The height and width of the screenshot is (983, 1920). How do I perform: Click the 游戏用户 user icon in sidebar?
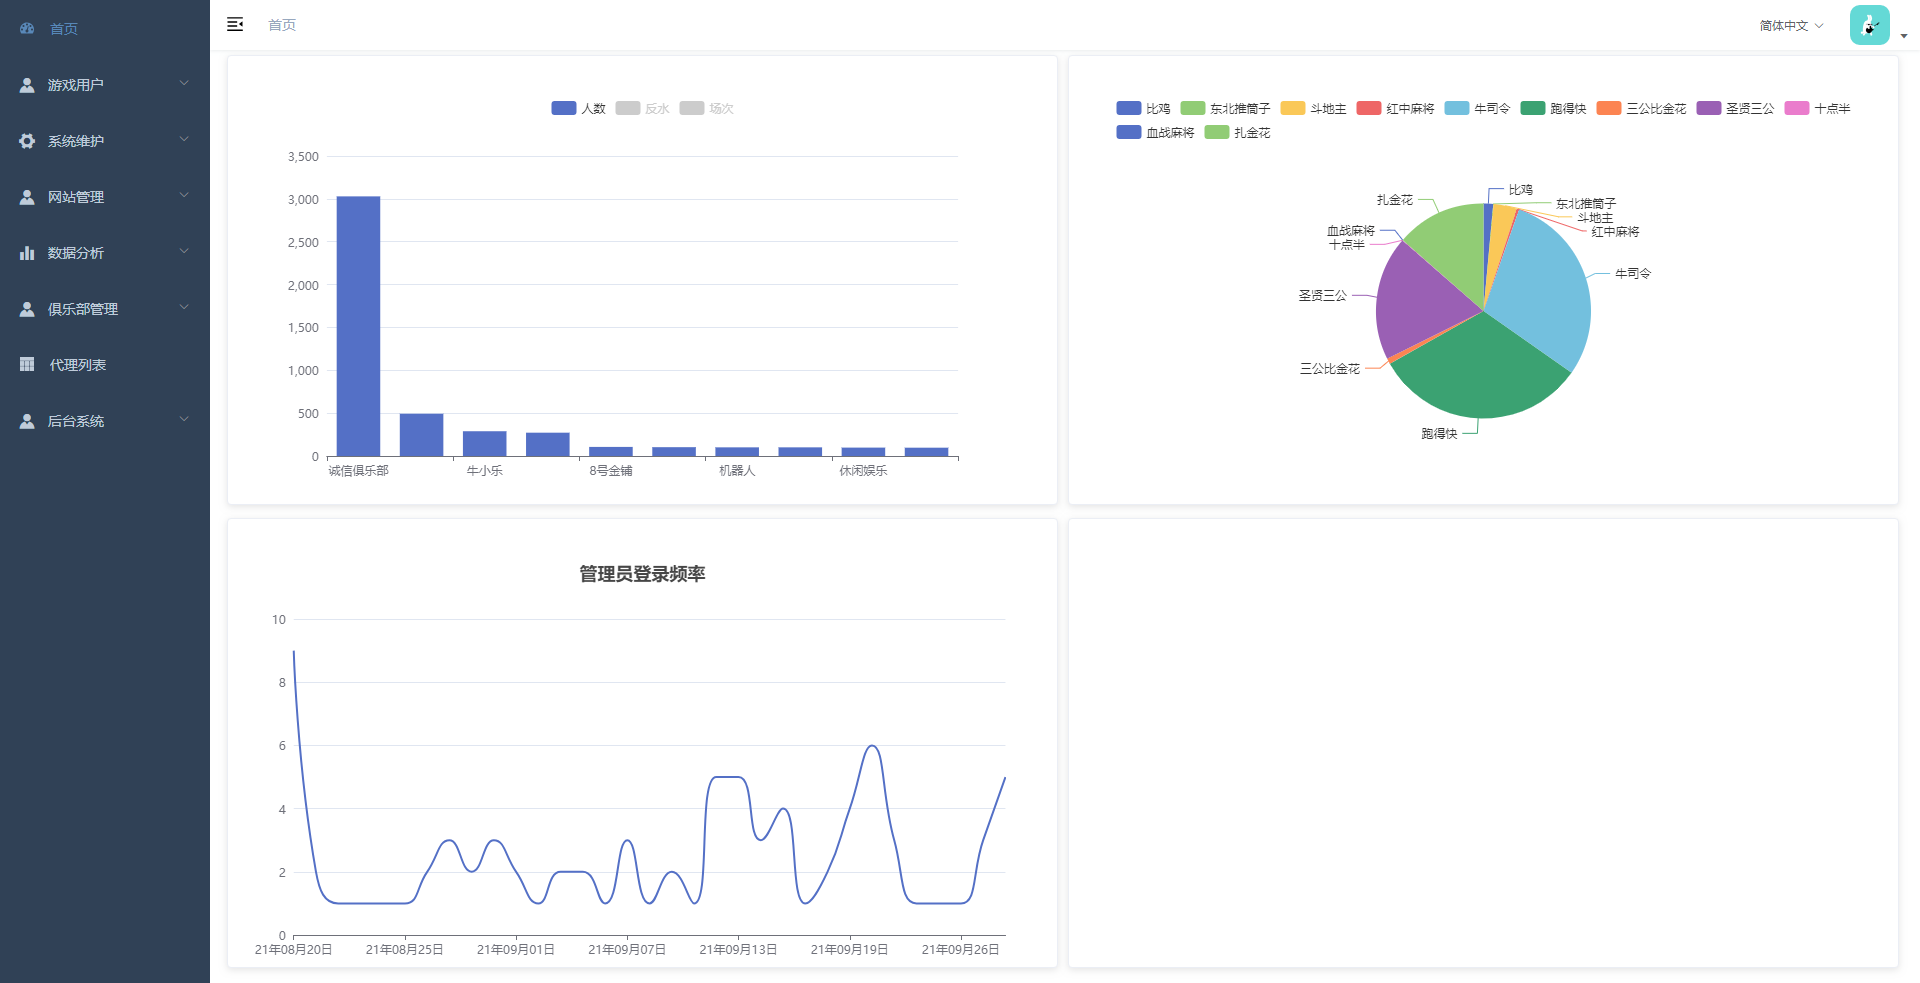[27, 85]
